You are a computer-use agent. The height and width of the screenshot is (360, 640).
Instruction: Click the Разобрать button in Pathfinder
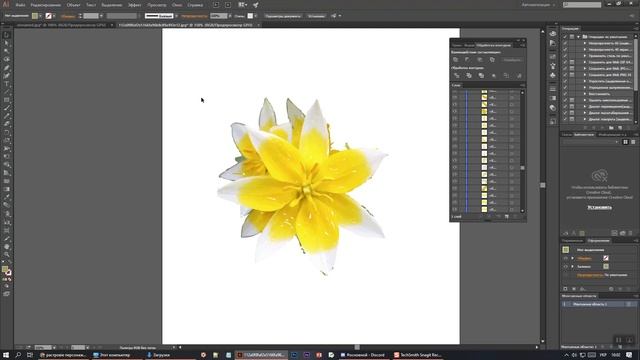512,60
